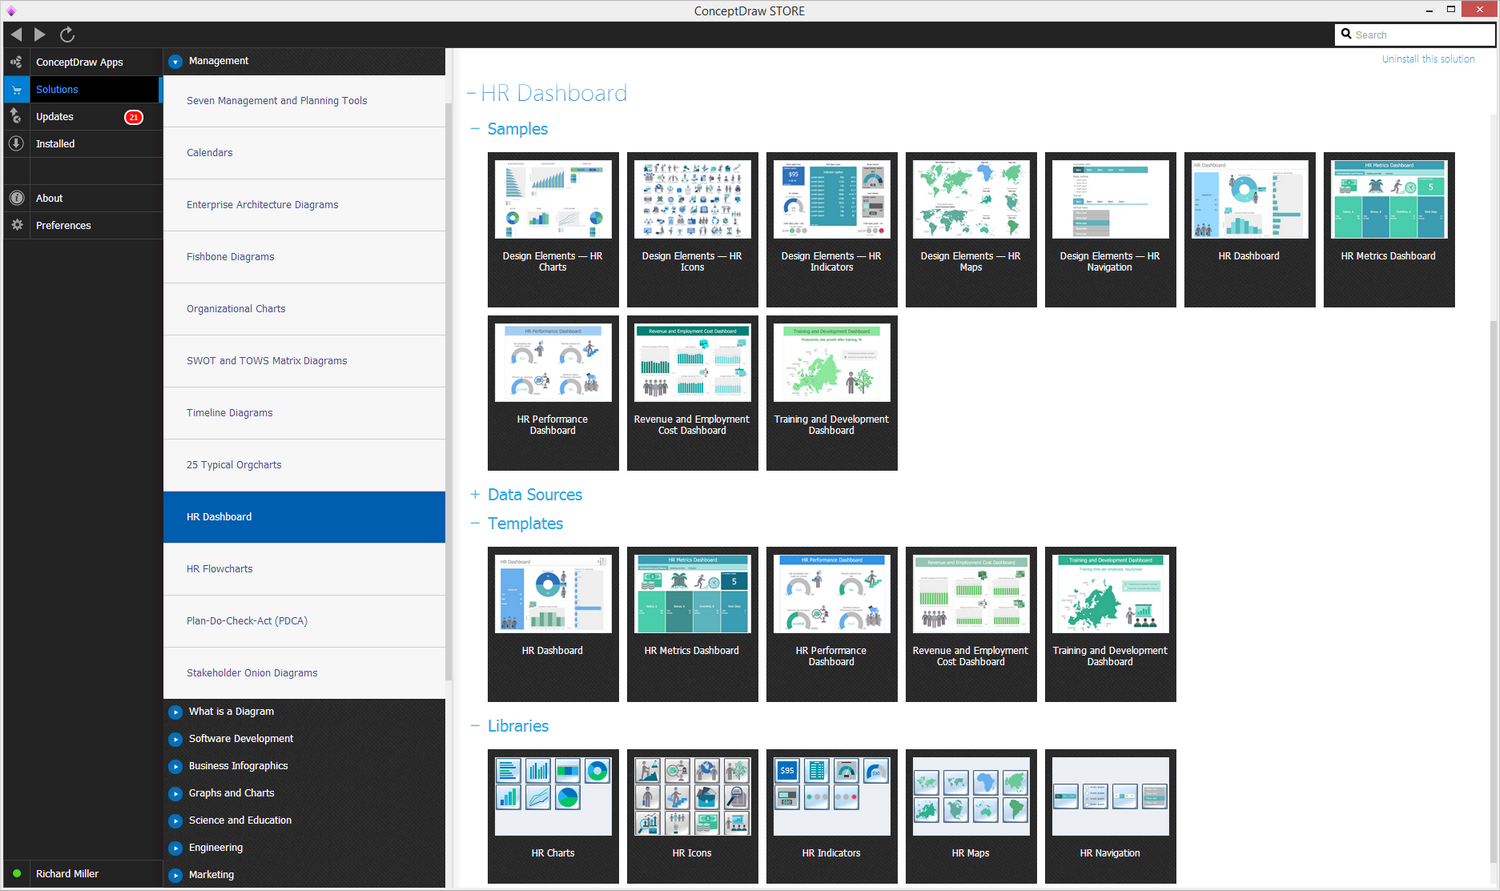Screen dimensions: 1500x891
Task: Open the Revenue and Employment Cost Dashboard sample
Action: coord(692,393)
